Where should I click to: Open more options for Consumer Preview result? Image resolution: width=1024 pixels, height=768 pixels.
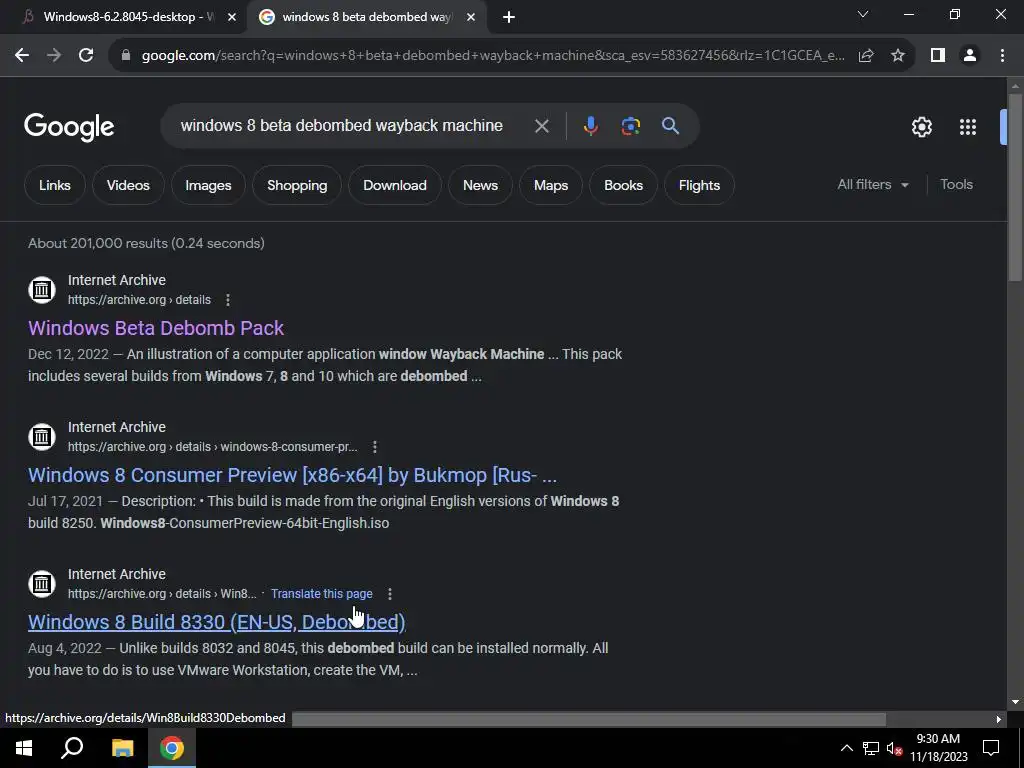(374, 447)
